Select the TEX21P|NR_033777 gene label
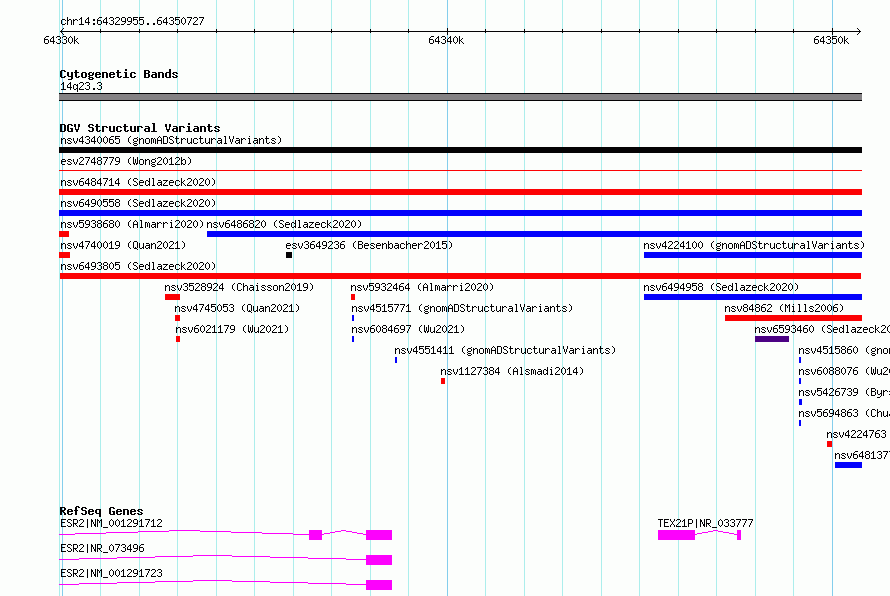Viewport: 890px width, 596px height. click(706, 523)
